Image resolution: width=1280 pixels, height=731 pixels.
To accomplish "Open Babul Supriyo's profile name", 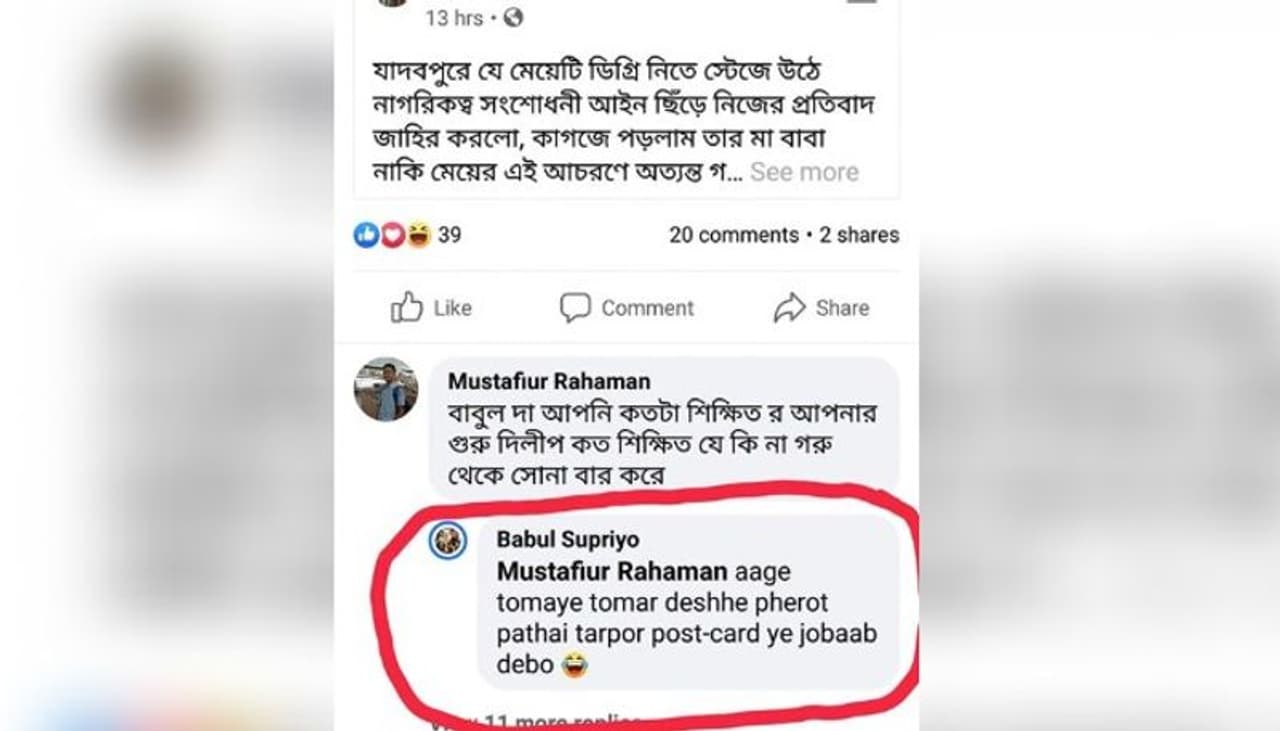I will (x=567, y=540).
